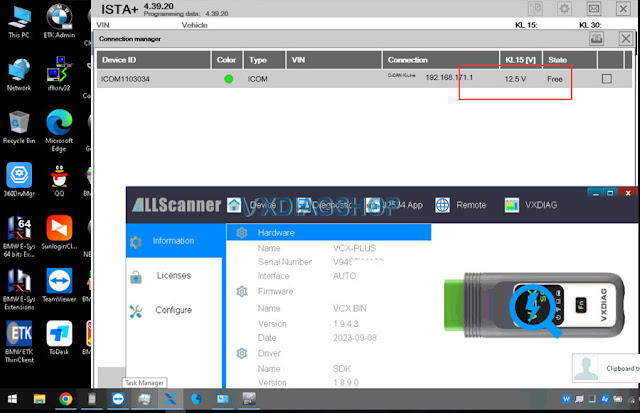Print the Connection manager list
This screenshot has width=640, height=413.
[x=596, y=39]
